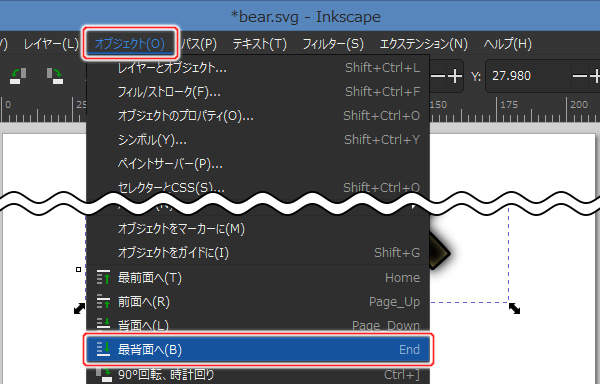Click the Y coordinate field showing 27.980
The image size is (600, 384).
point(528,76)
